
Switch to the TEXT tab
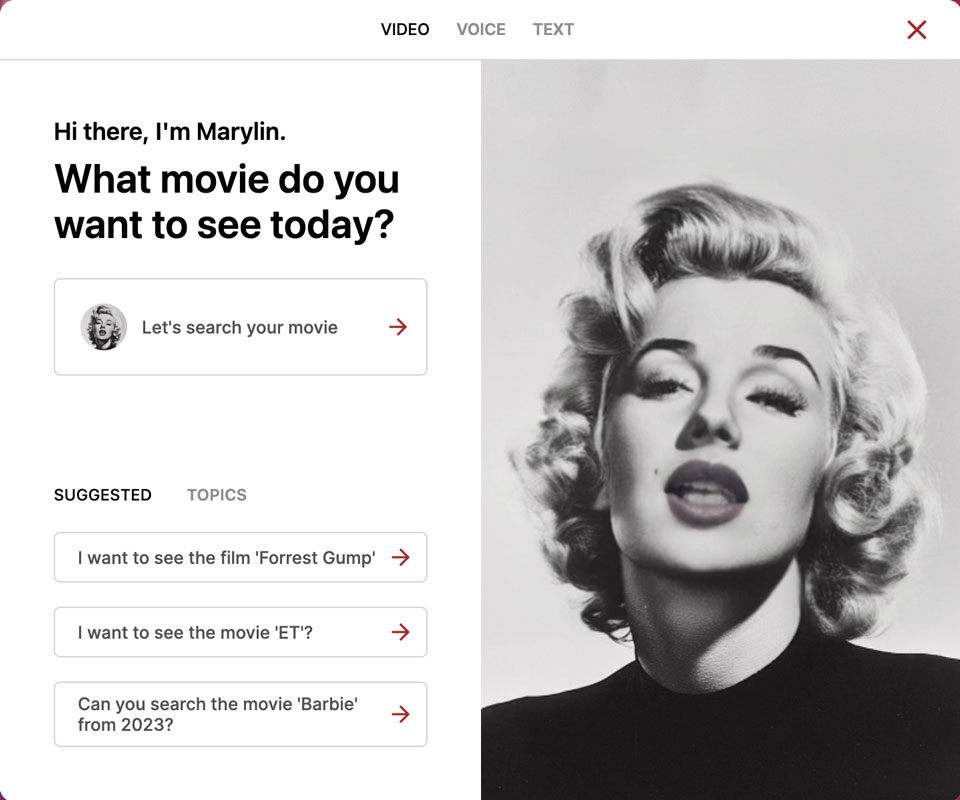553,29
